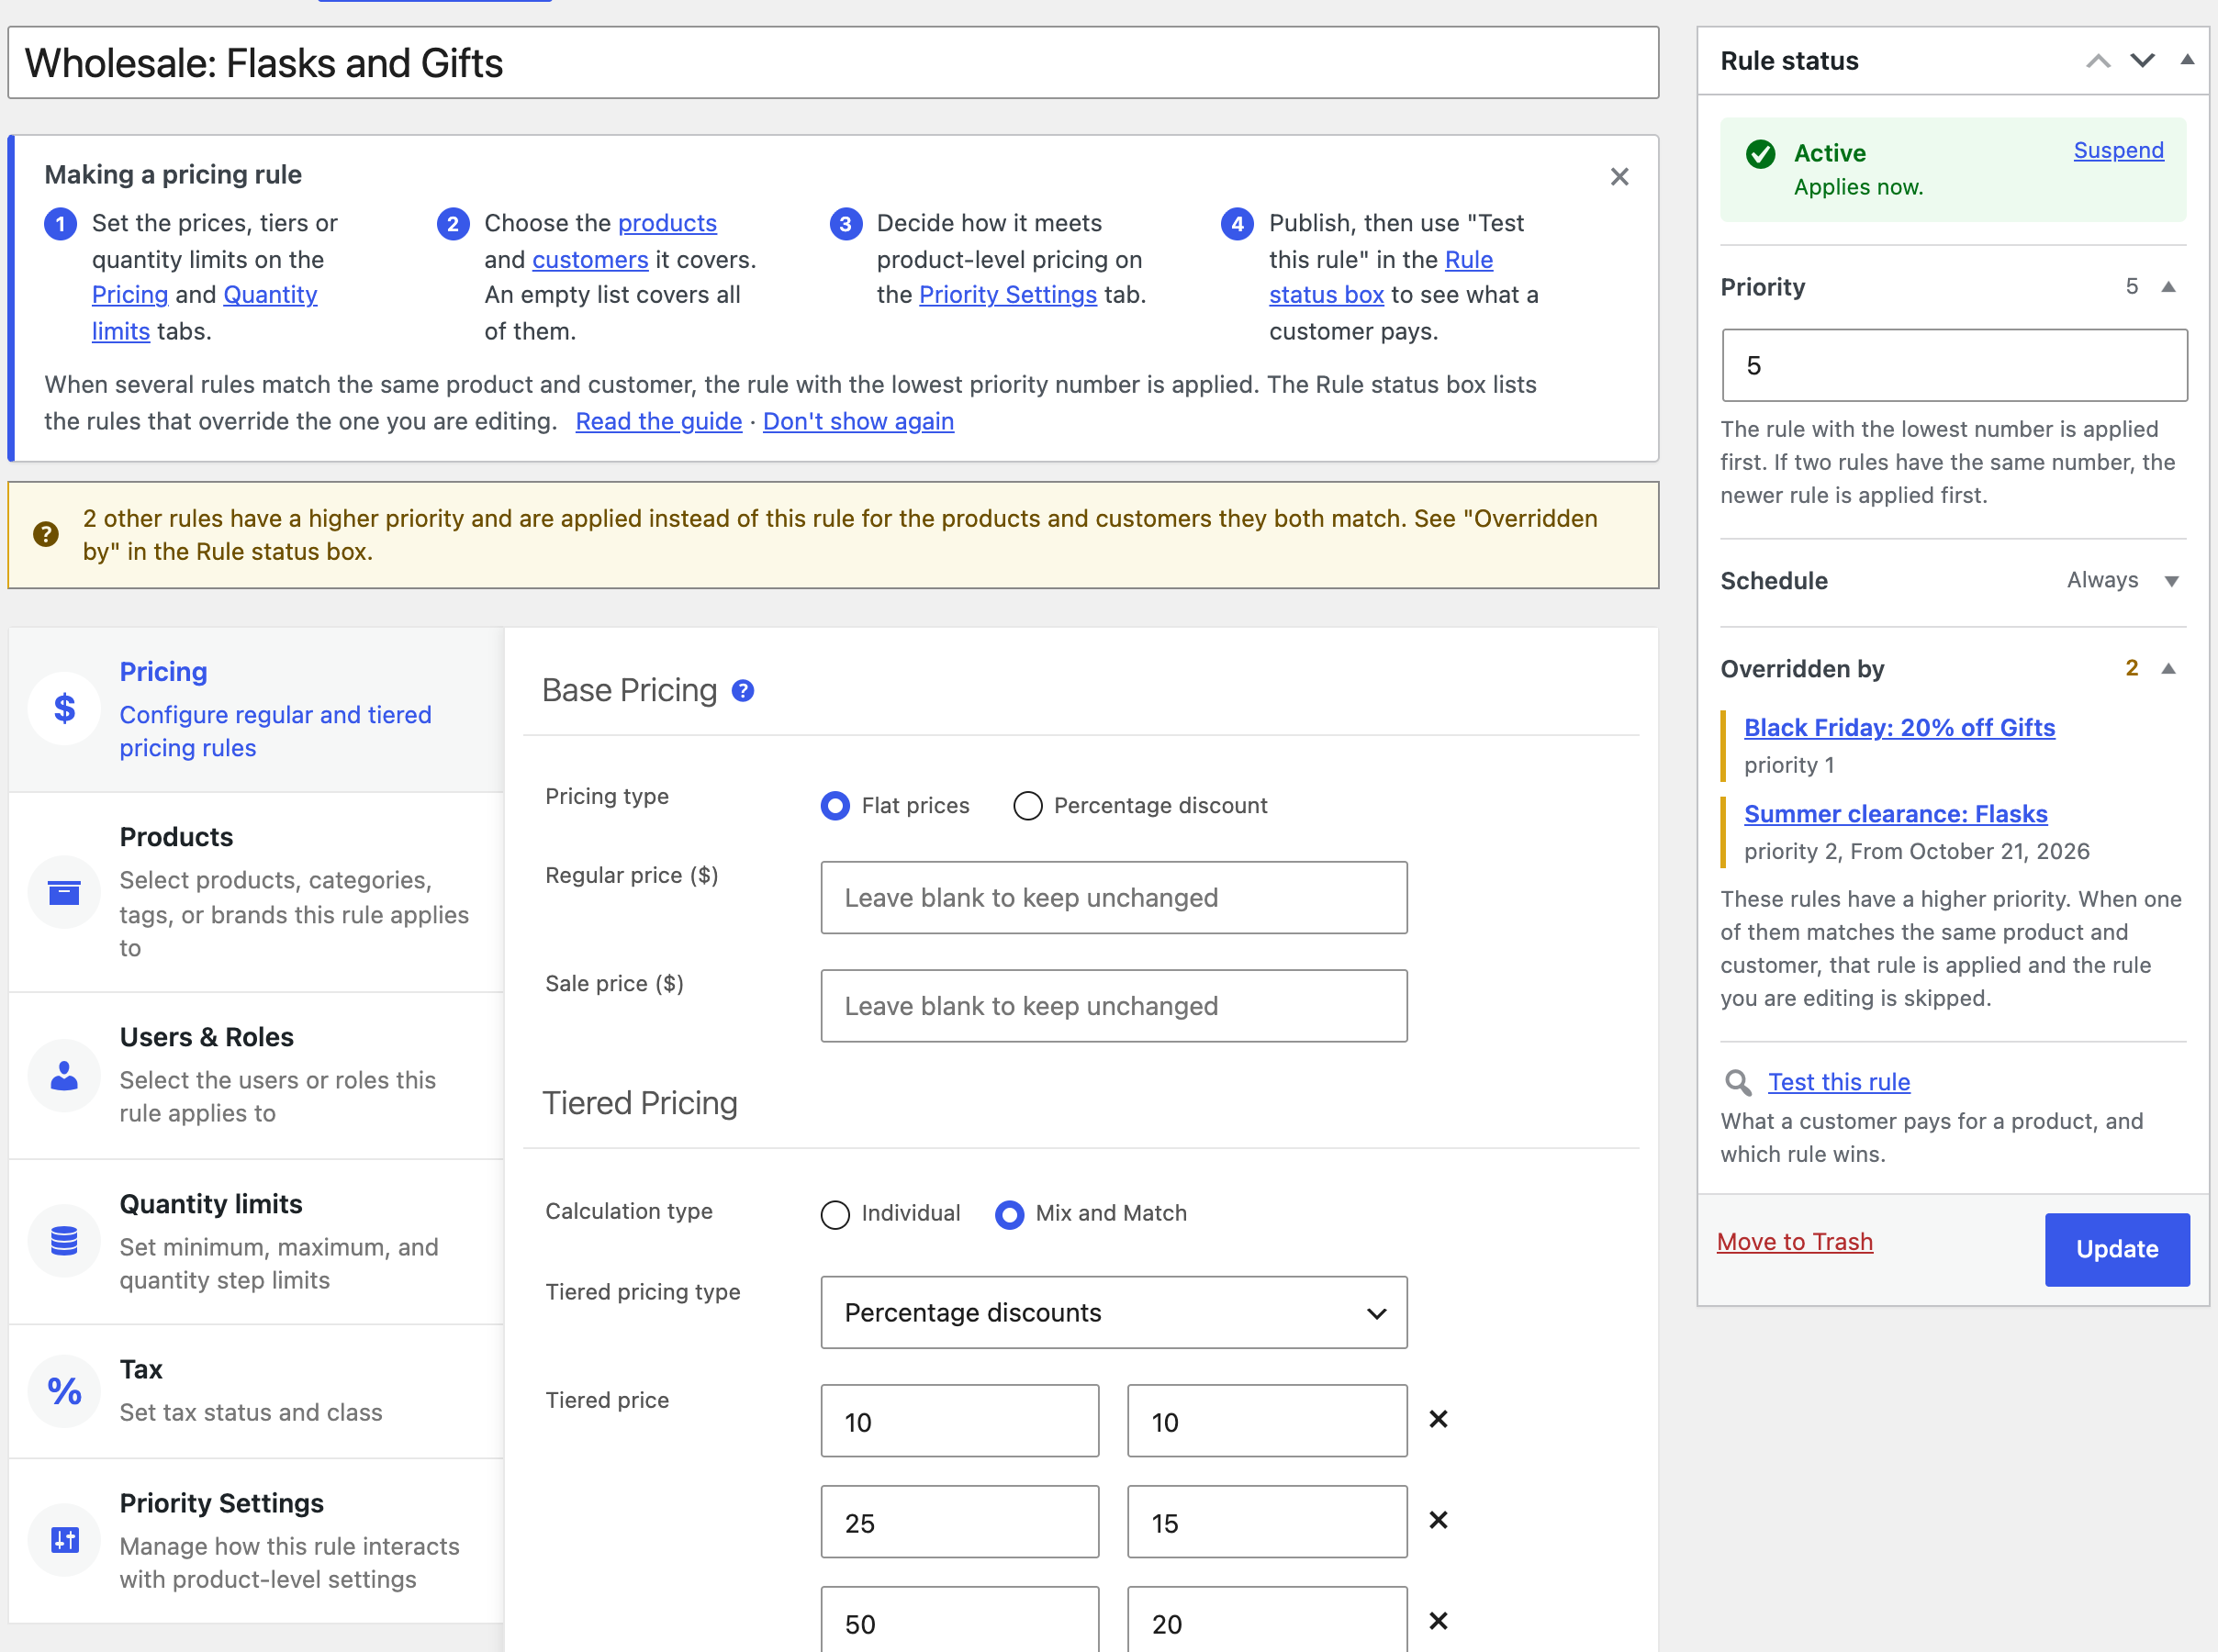Screen dimensions: 2218x1652
Task: Click the Products box icon
Action: (x=64, y=892)
